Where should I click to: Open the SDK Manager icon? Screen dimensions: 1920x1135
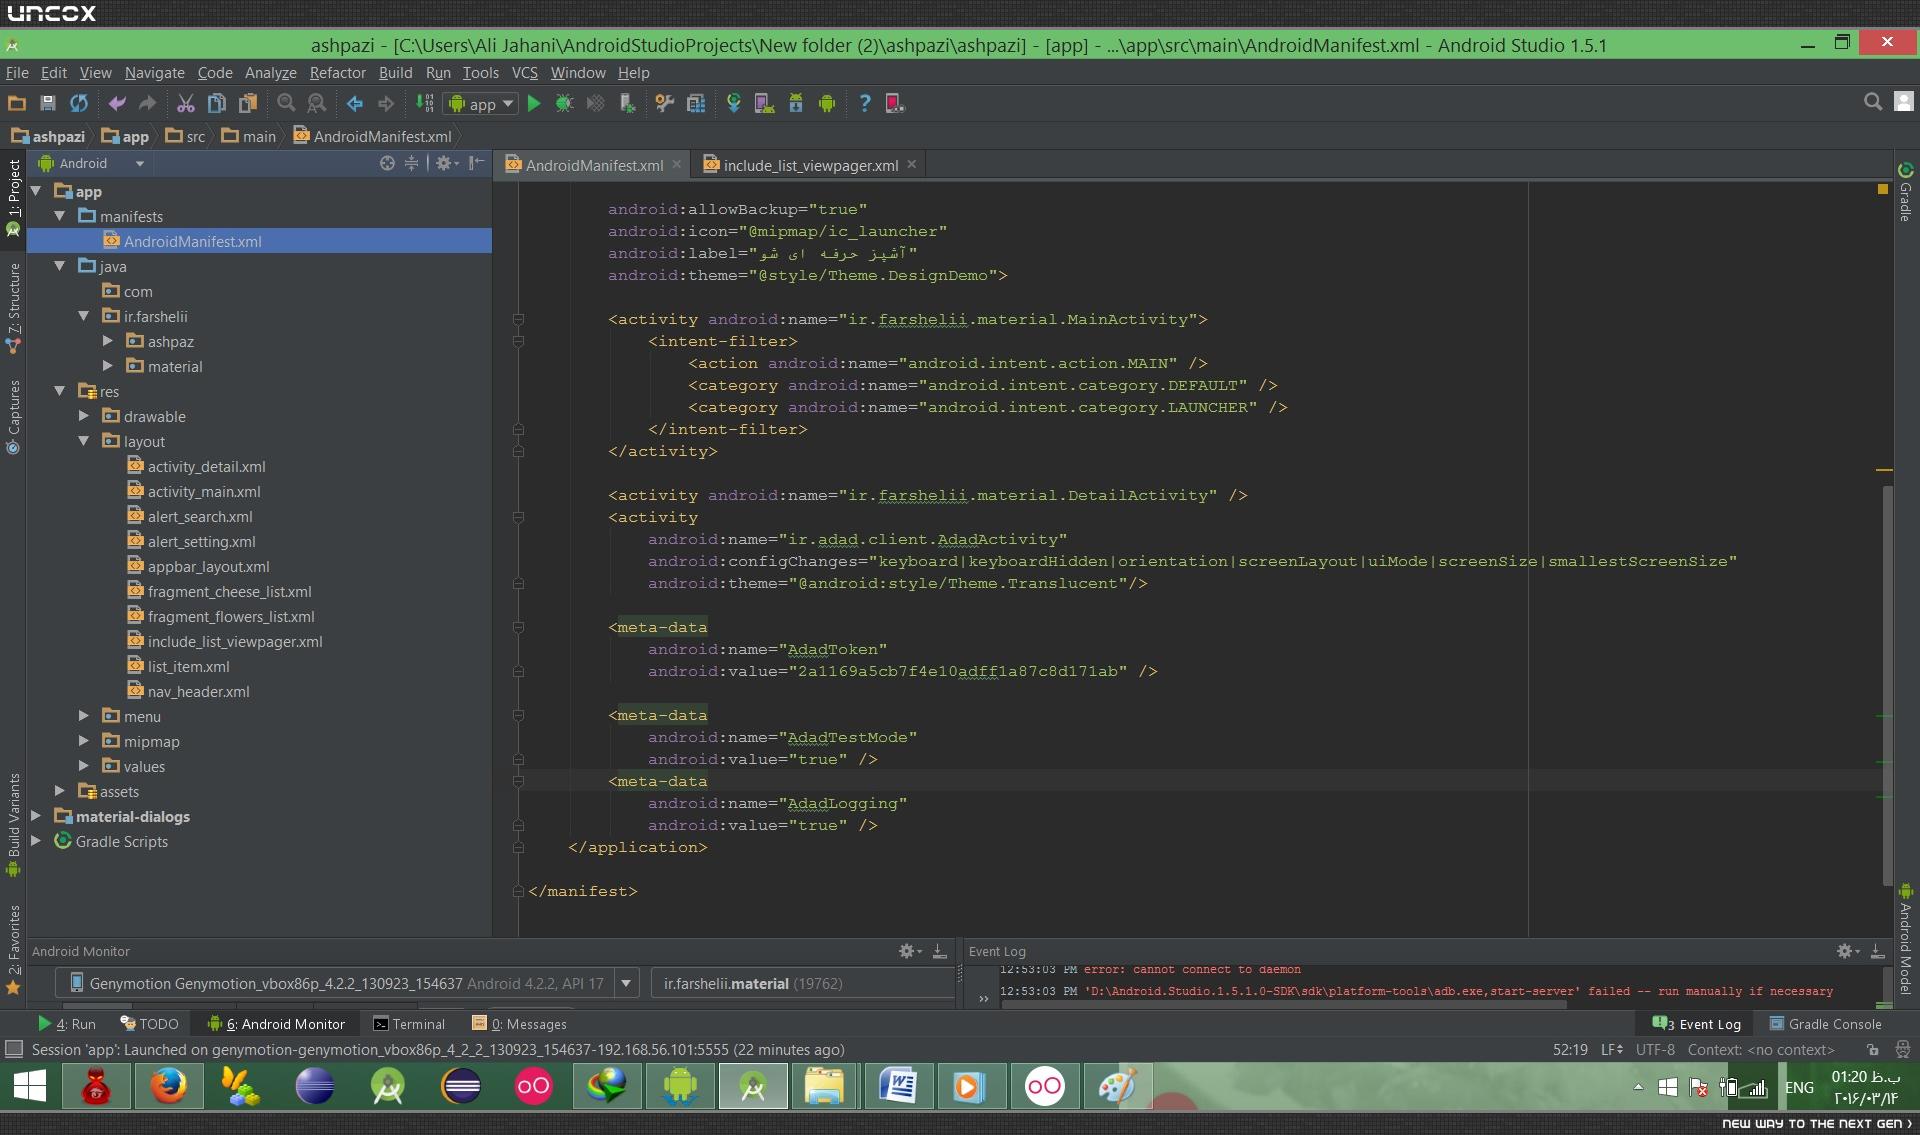796,103
